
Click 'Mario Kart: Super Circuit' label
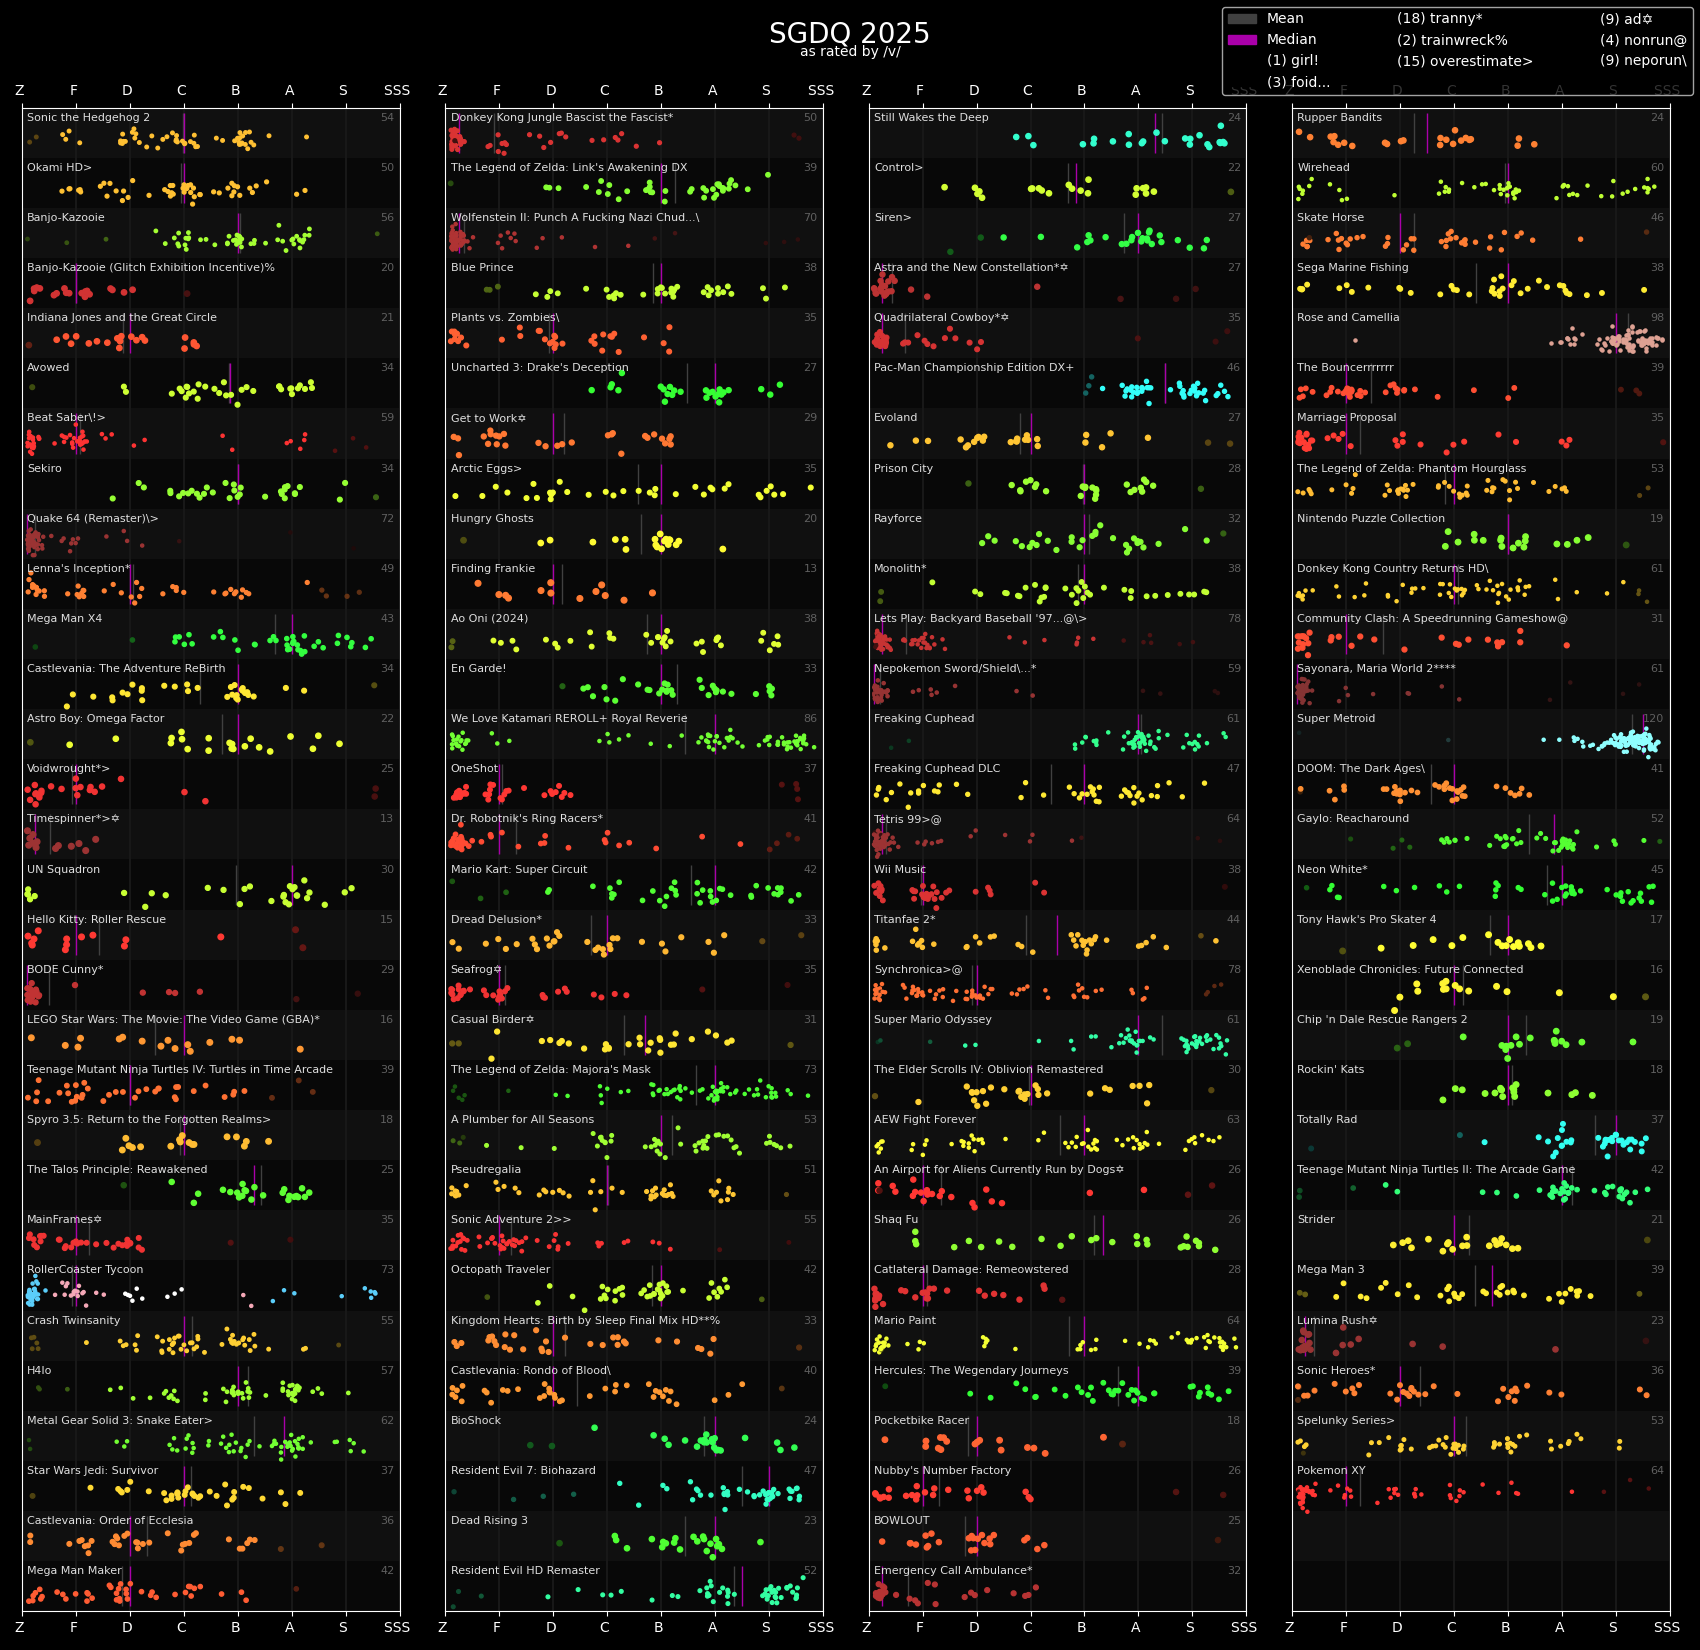click(519, 870)
